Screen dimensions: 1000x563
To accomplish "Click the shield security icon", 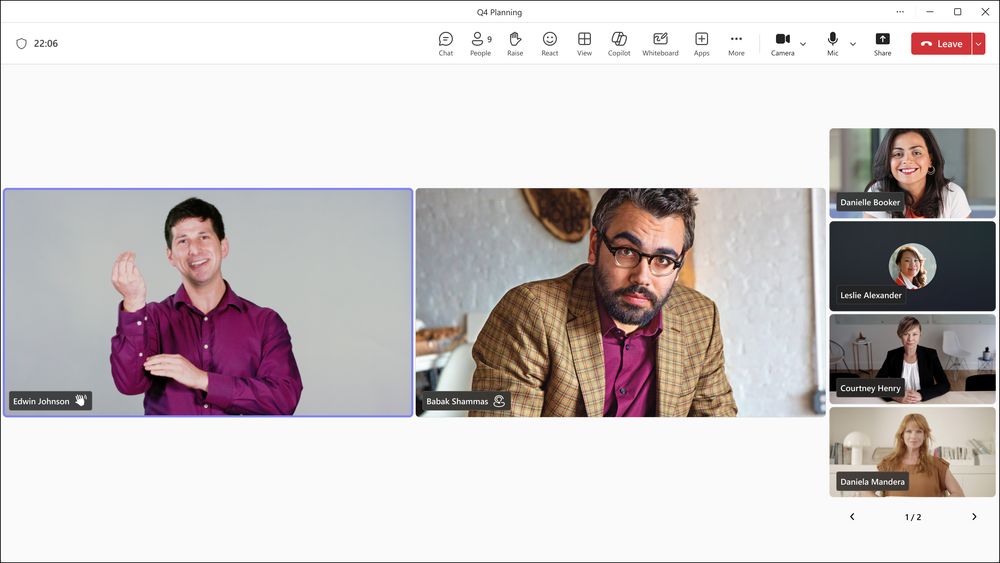I will click(21, 43).
